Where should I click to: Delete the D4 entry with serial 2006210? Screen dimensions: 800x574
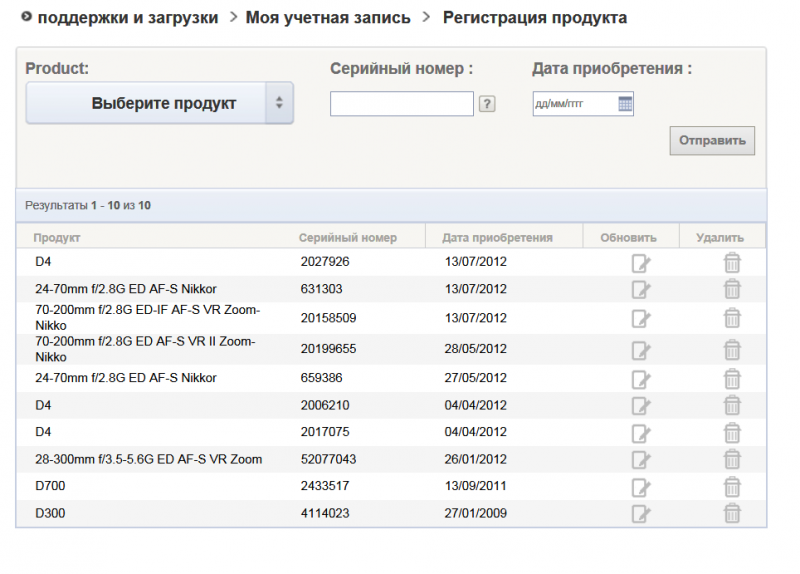732,405
